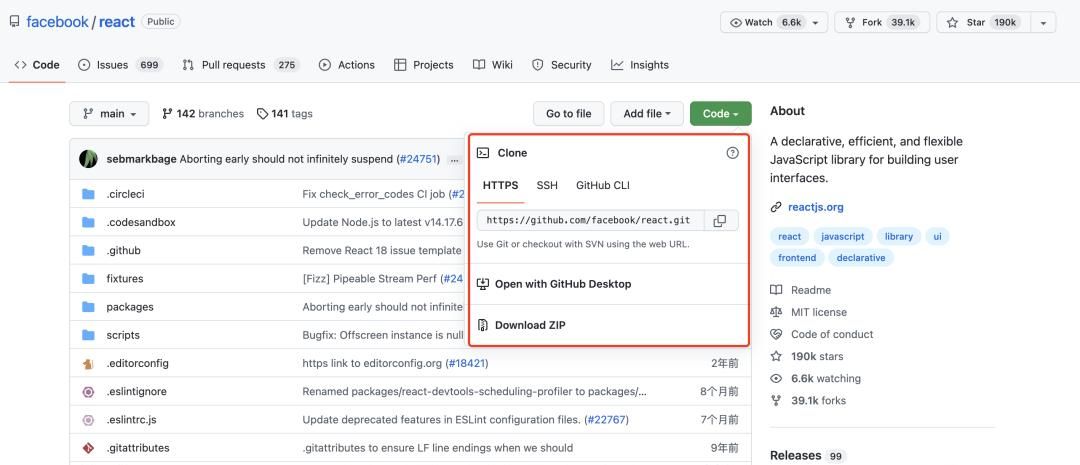
Task: Copy the HTTPS clone URL to clipboard
Action: (x=720, y=221)
